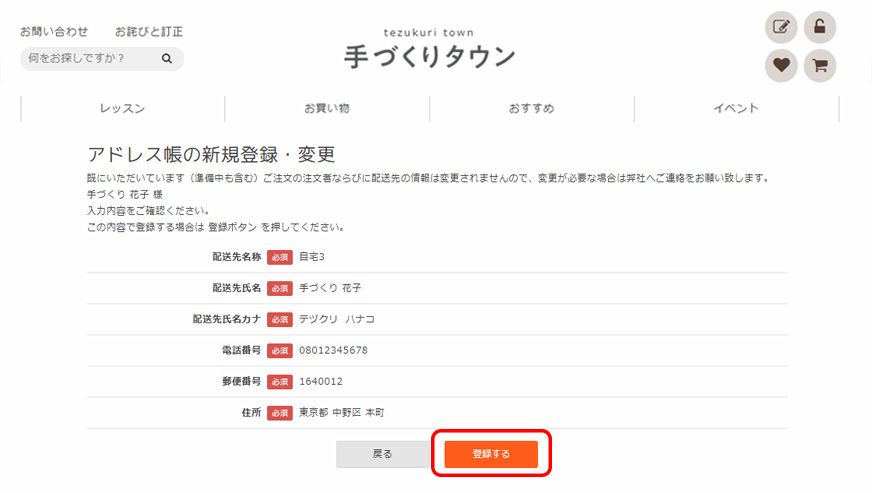This screenshot has width=872, height=493.
Task: Click the phone number value 08012345678
Action: tap(334, 350)
